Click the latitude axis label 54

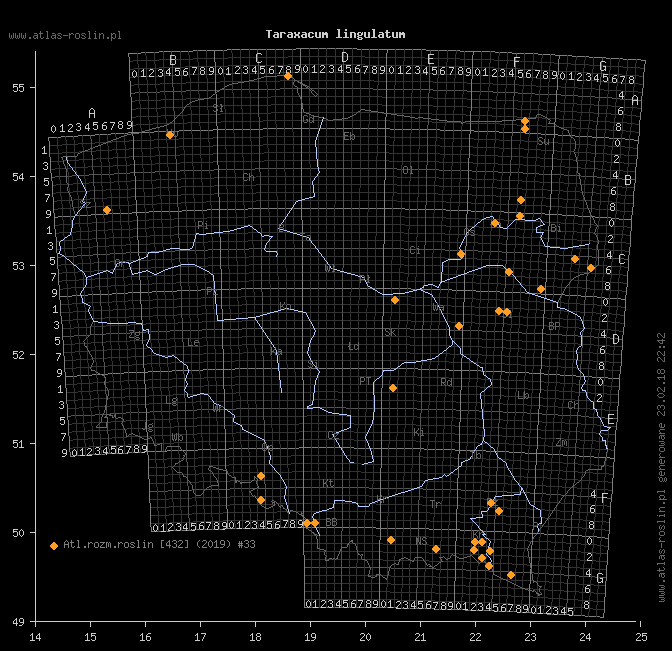18,177
